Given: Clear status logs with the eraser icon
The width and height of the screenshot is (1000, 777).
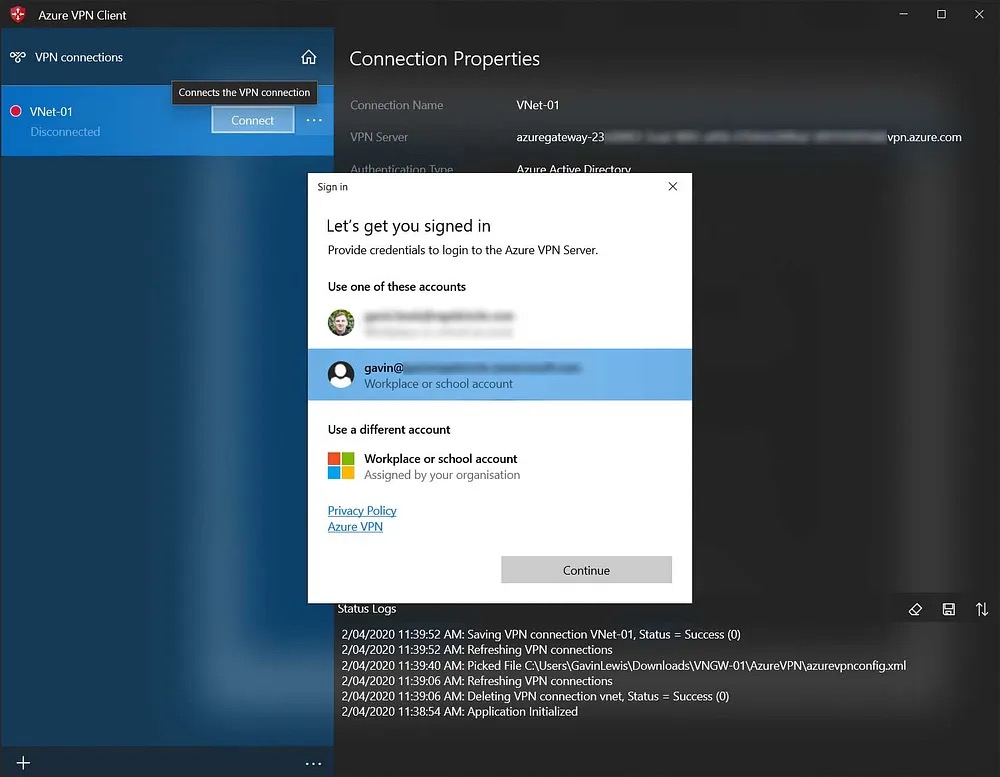Looking at the screenshot, I should click(x=915, y=610).
